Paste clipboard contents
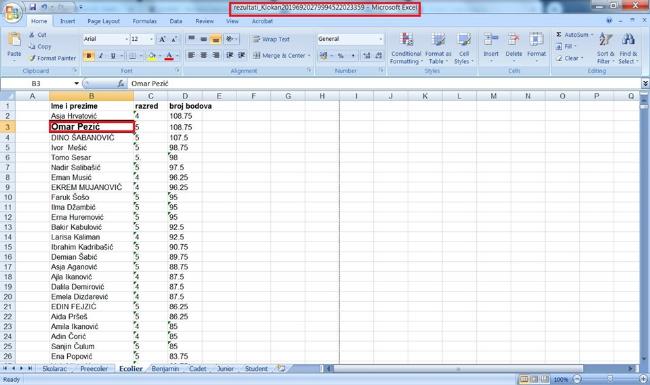Screen dimensions: 650x385 coord(14,46)
